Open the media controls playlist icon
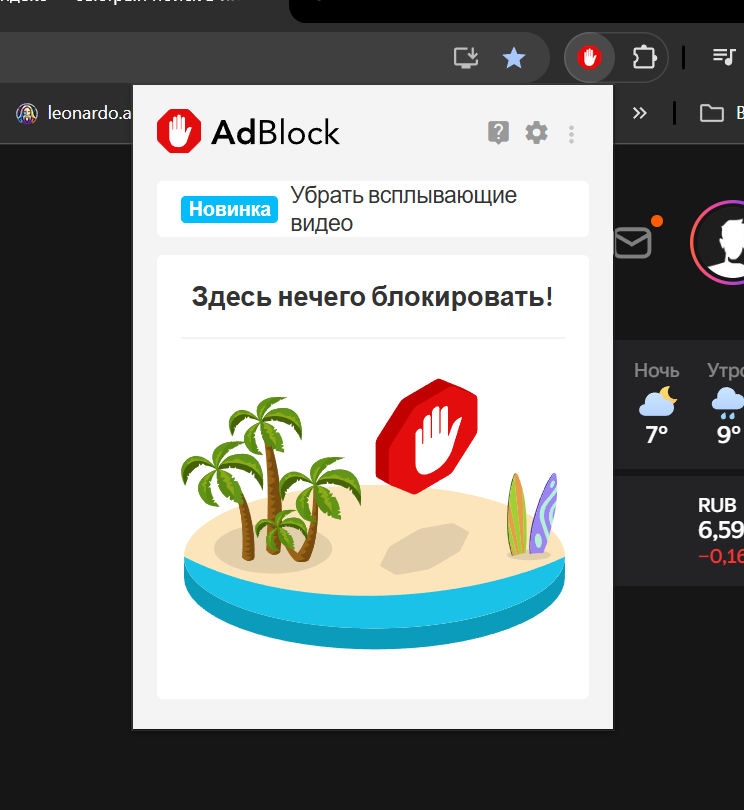 (723, 56)
